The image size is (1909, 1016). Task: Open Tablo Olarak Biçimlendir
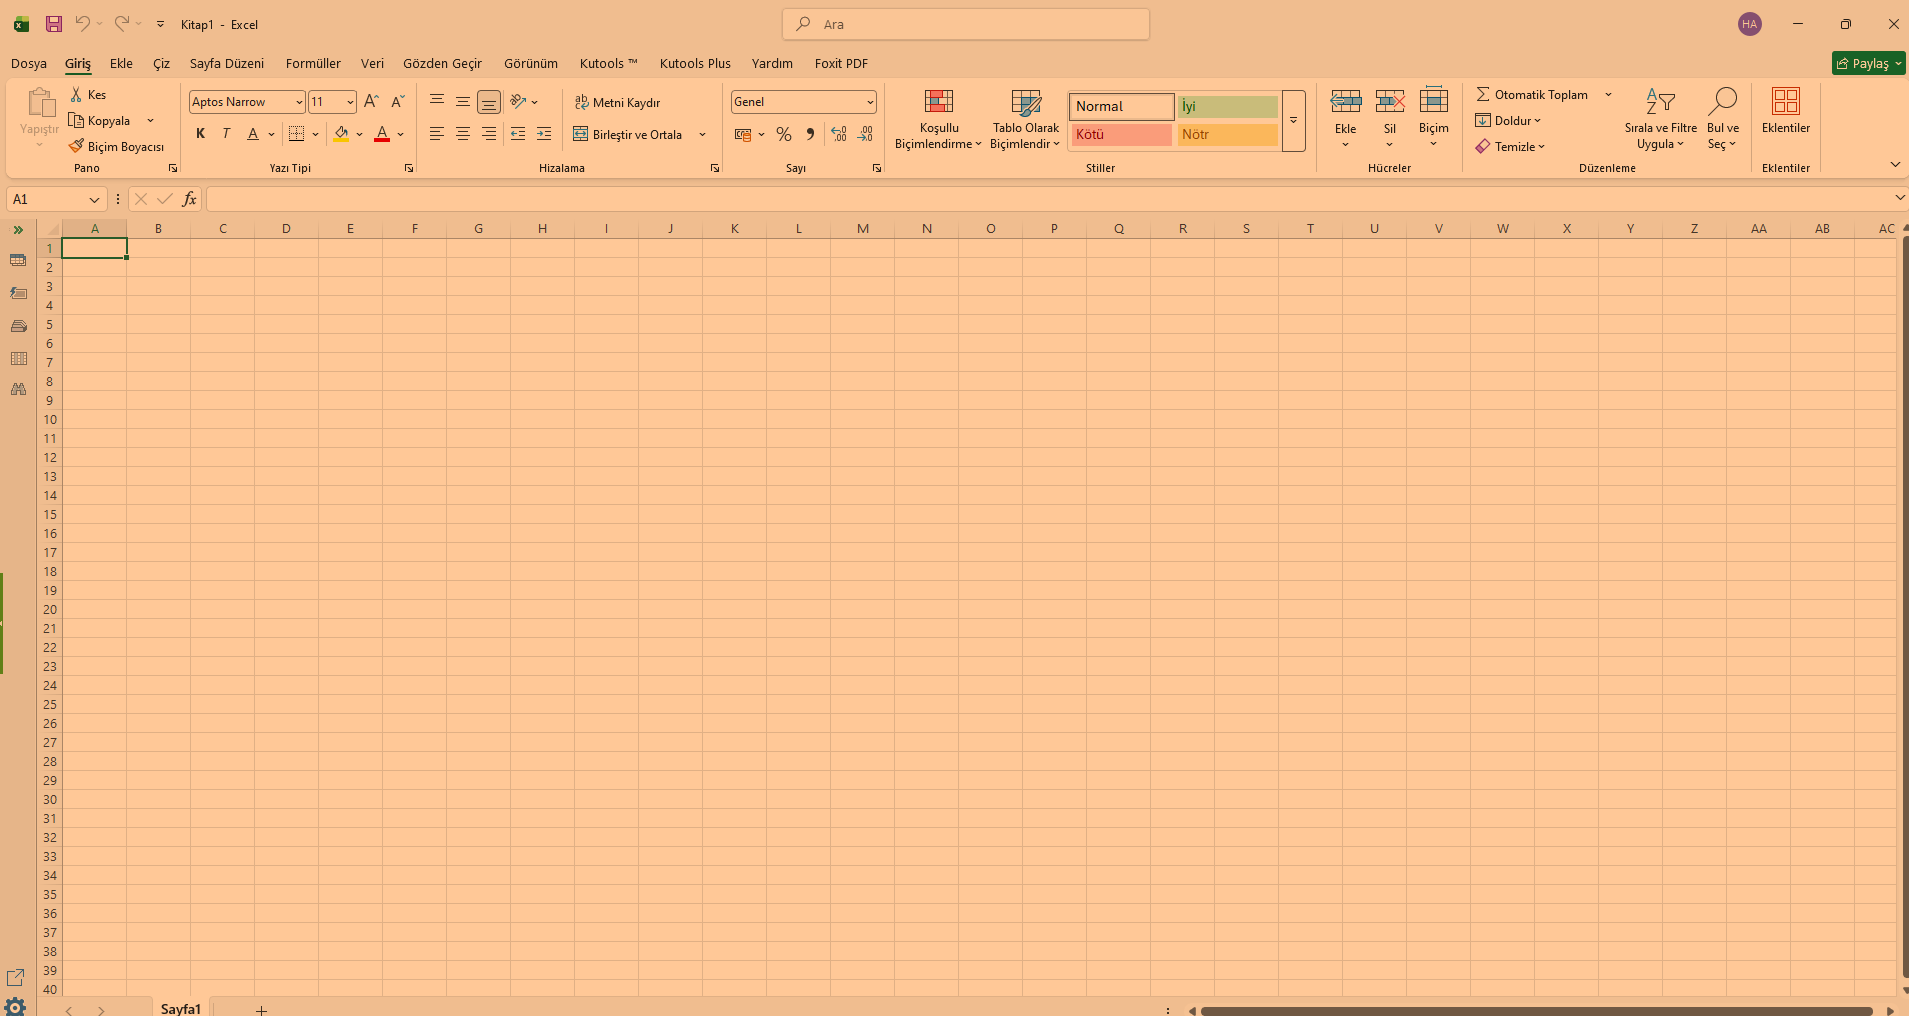tap(1026, 119)
